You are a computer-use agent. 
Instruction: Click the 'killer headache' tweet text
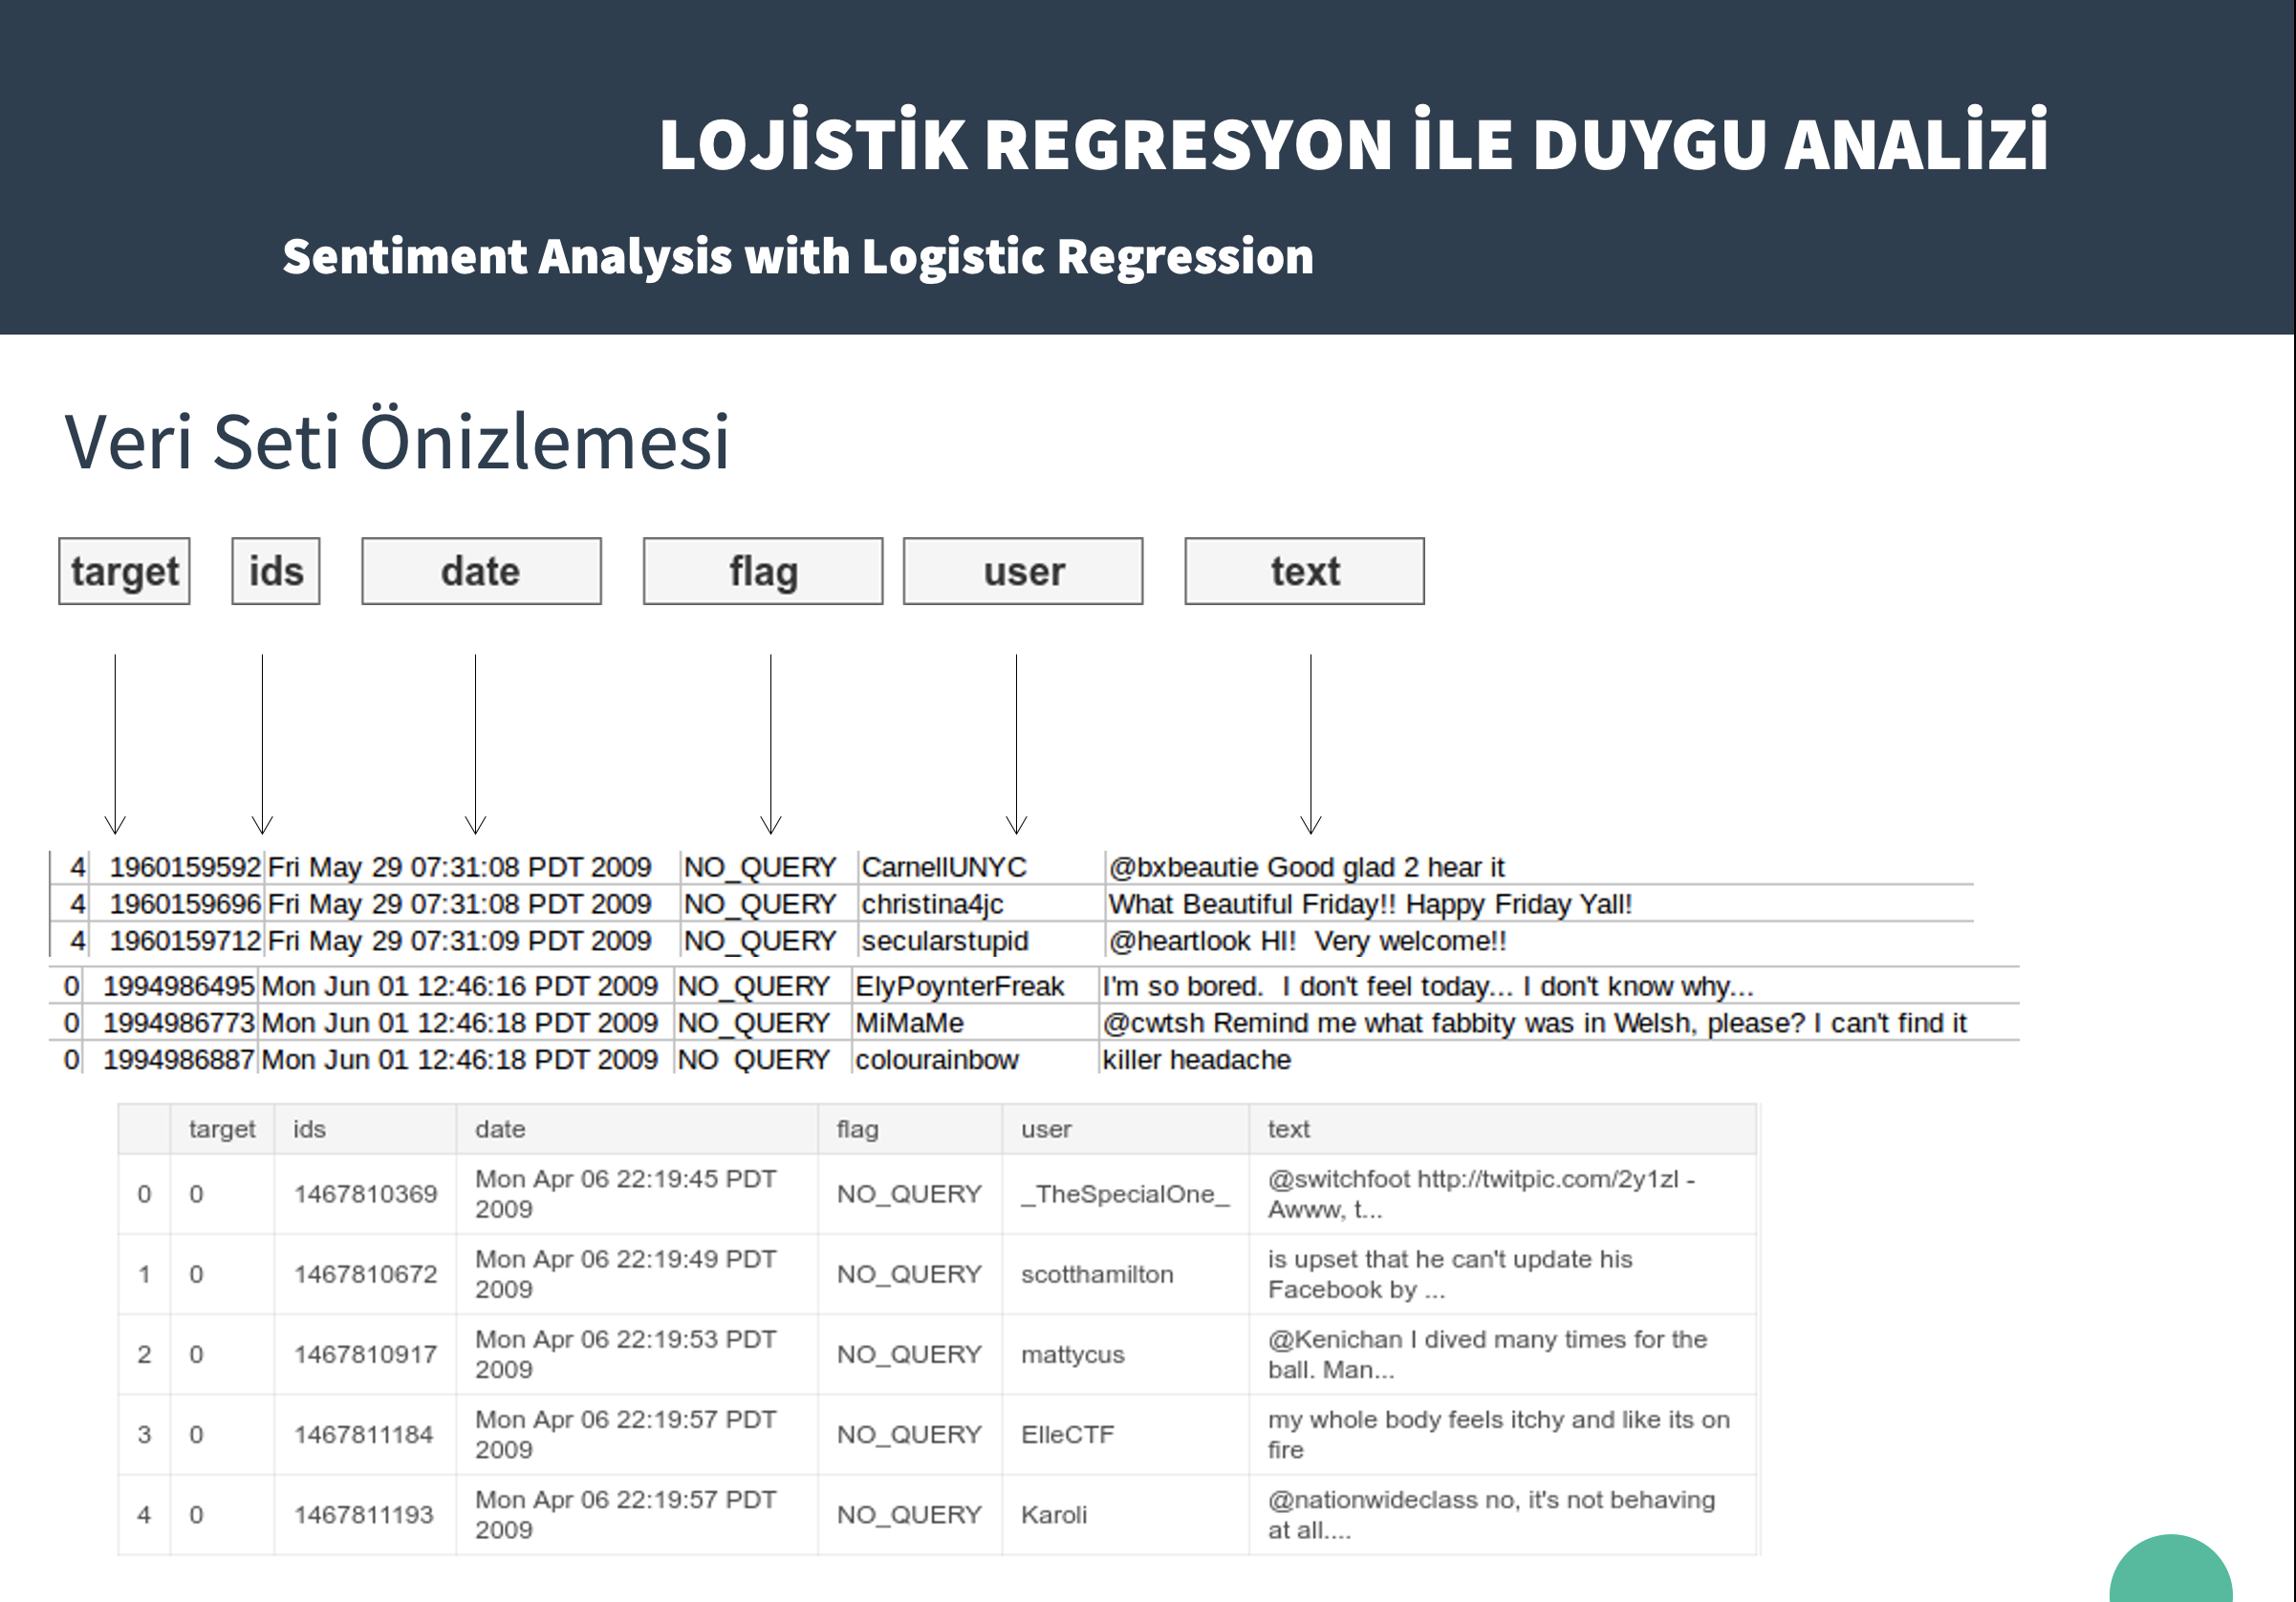click(1196, 1060)
